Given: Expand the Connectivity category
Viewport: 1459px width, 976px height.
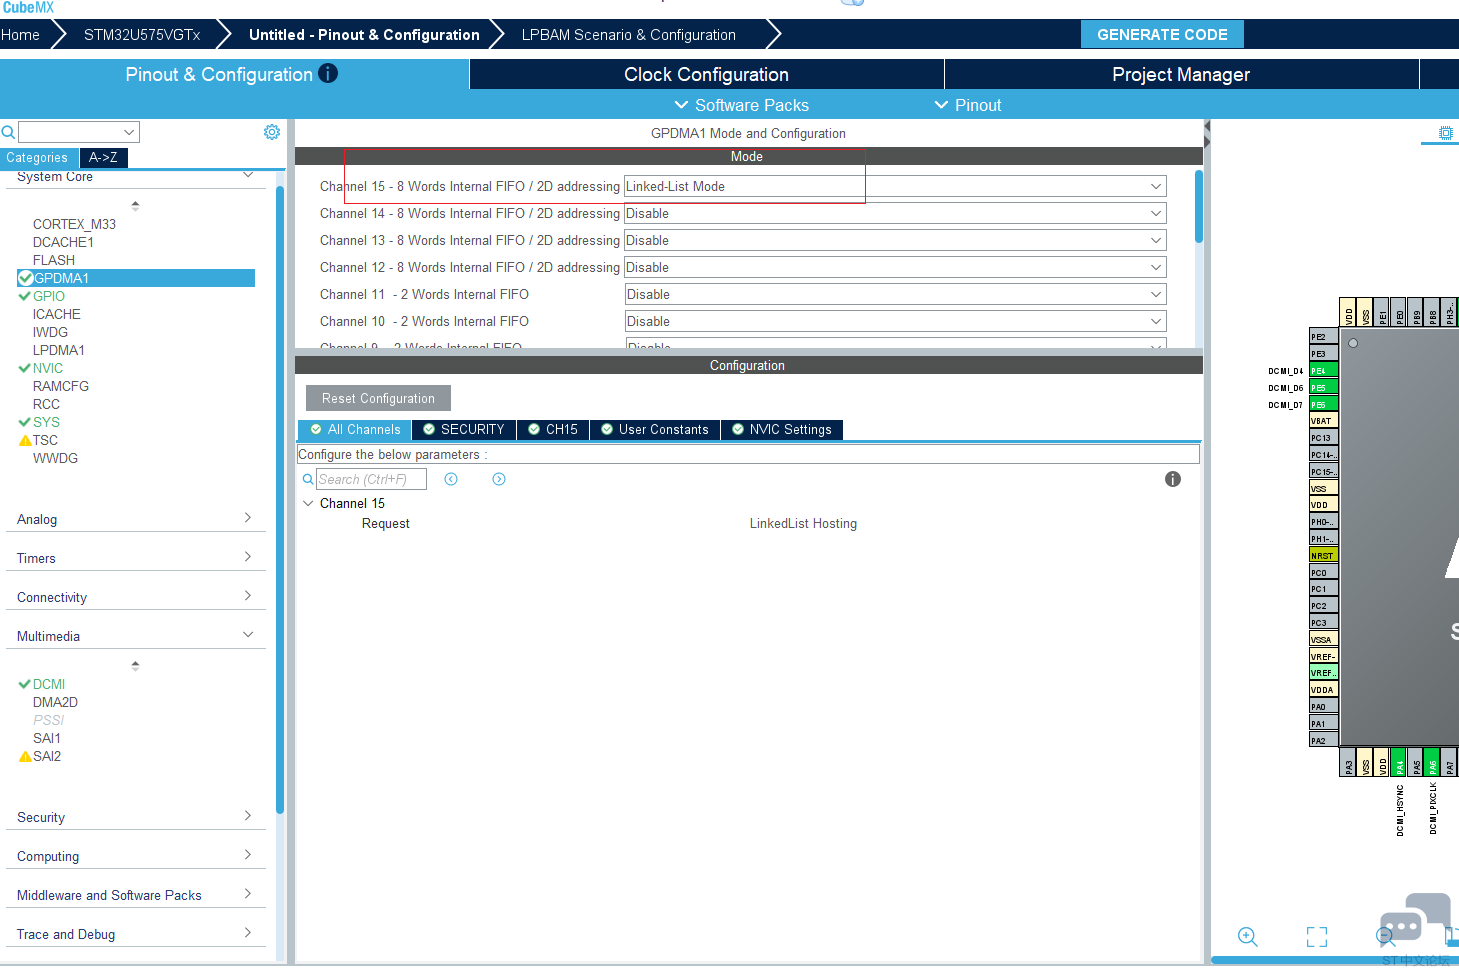Looking at the screenshot, I should (248, 596).
